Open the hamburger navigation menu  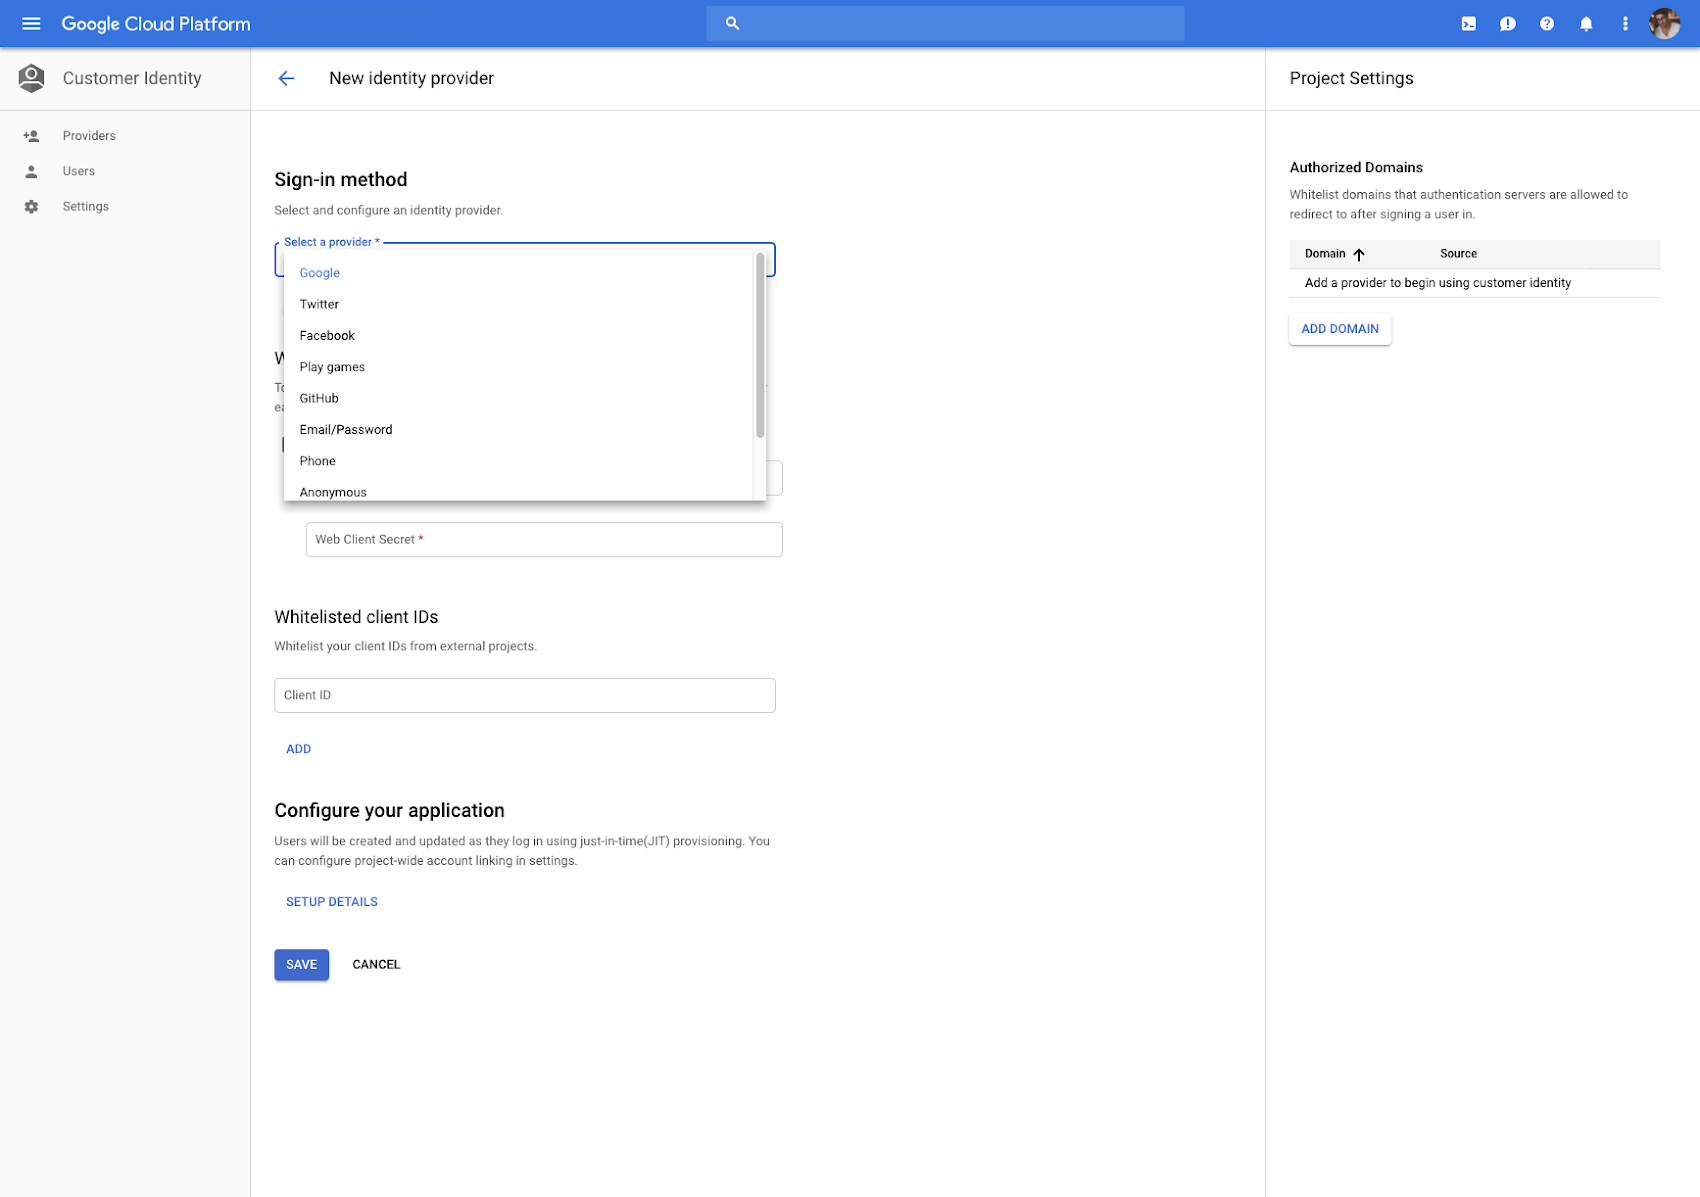coord(31,23)
